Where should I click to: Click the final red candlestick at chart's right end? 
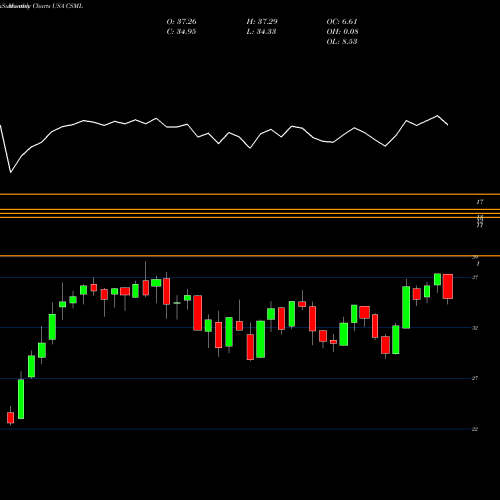pos(448,286)
